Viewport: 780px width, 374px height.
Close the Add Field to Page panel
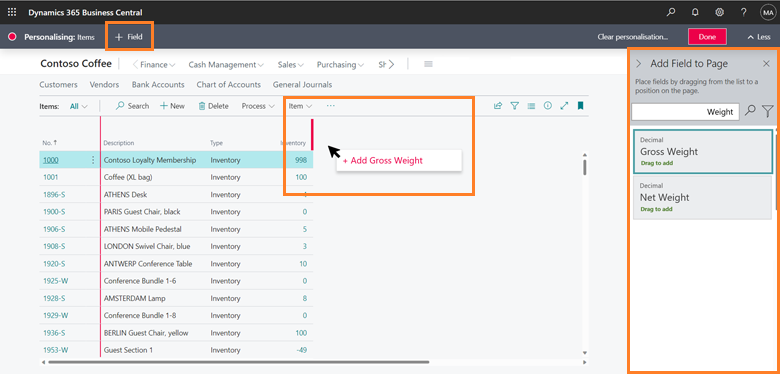pos(766,64)
